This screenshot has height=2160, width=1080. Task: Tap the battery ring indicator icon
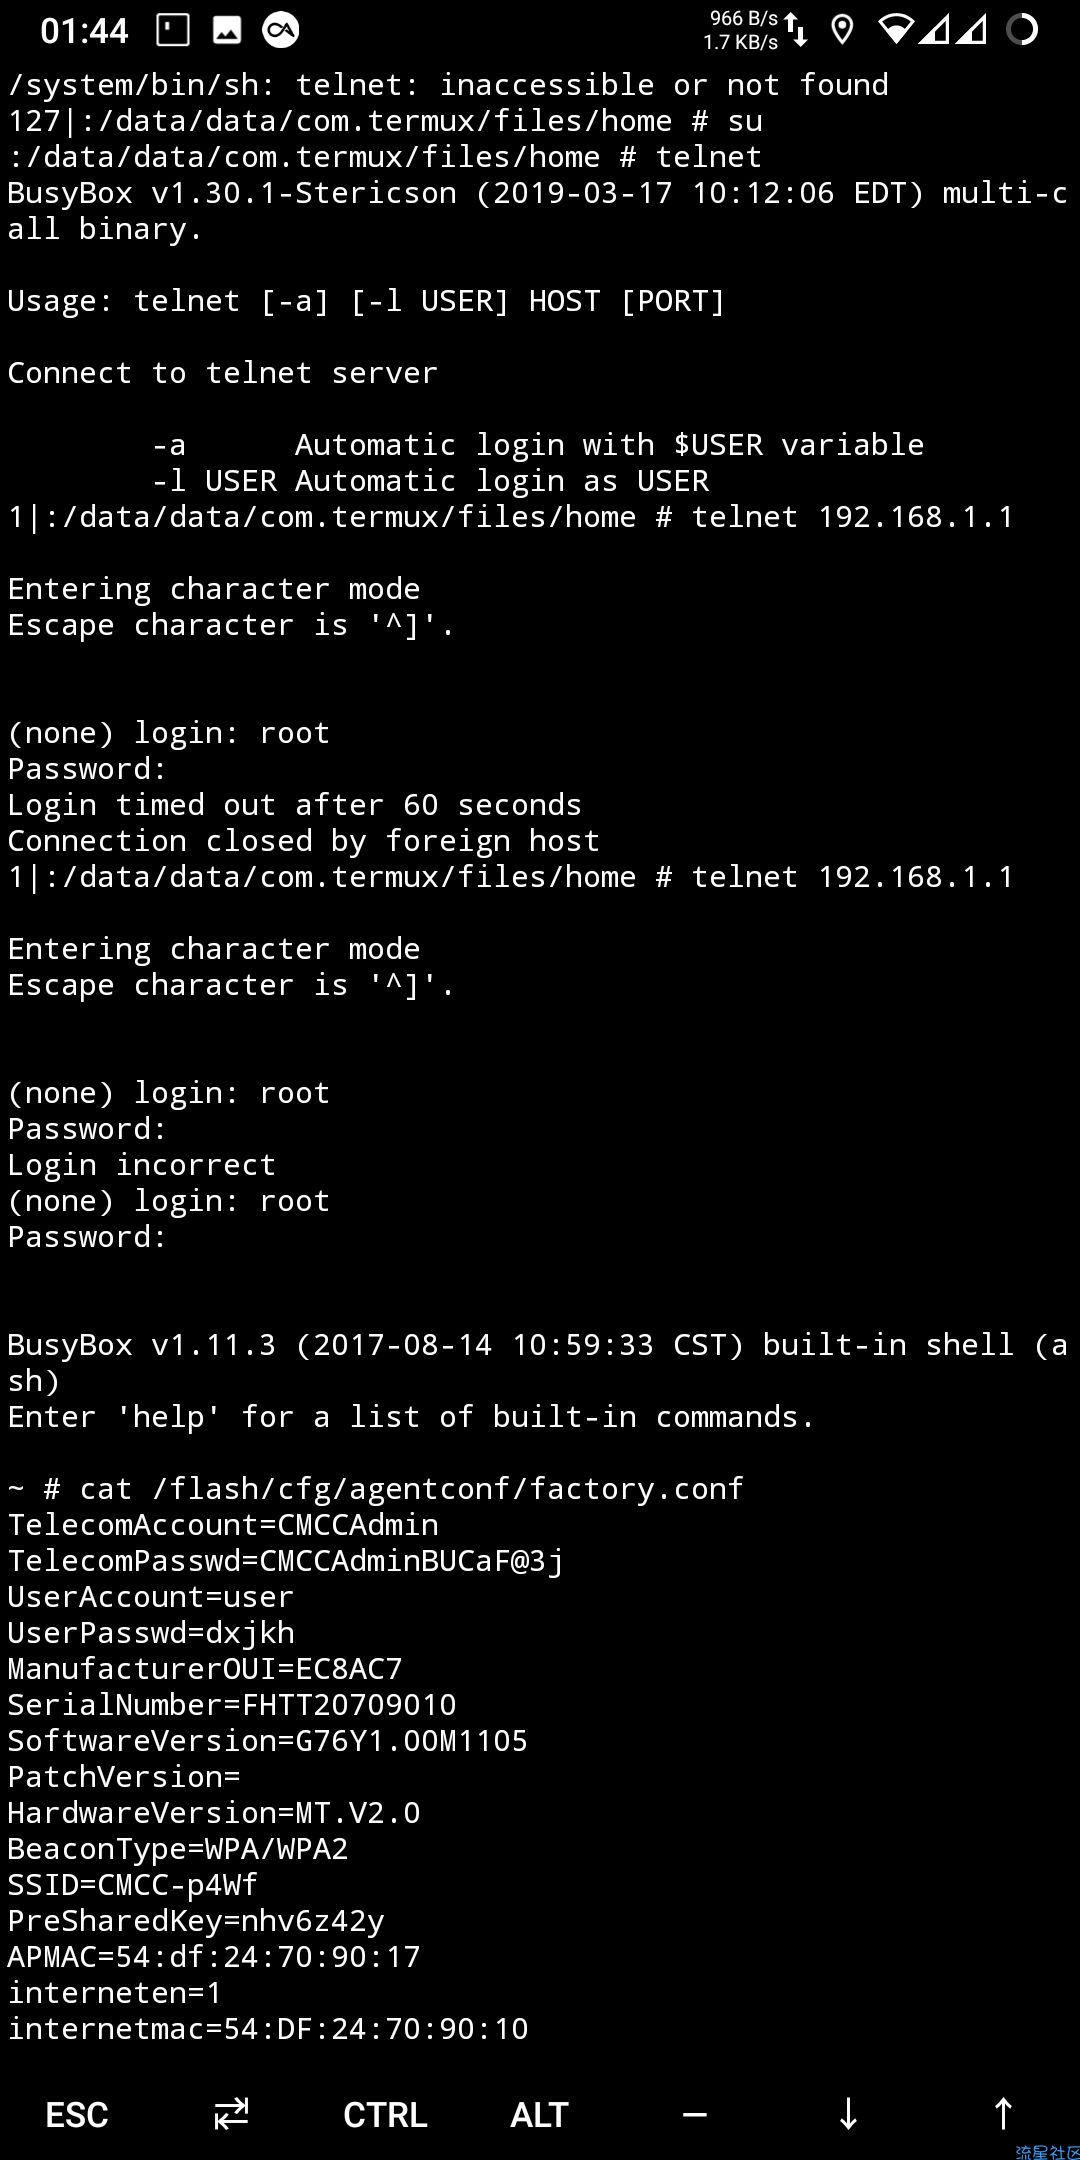pos(1022,30)
